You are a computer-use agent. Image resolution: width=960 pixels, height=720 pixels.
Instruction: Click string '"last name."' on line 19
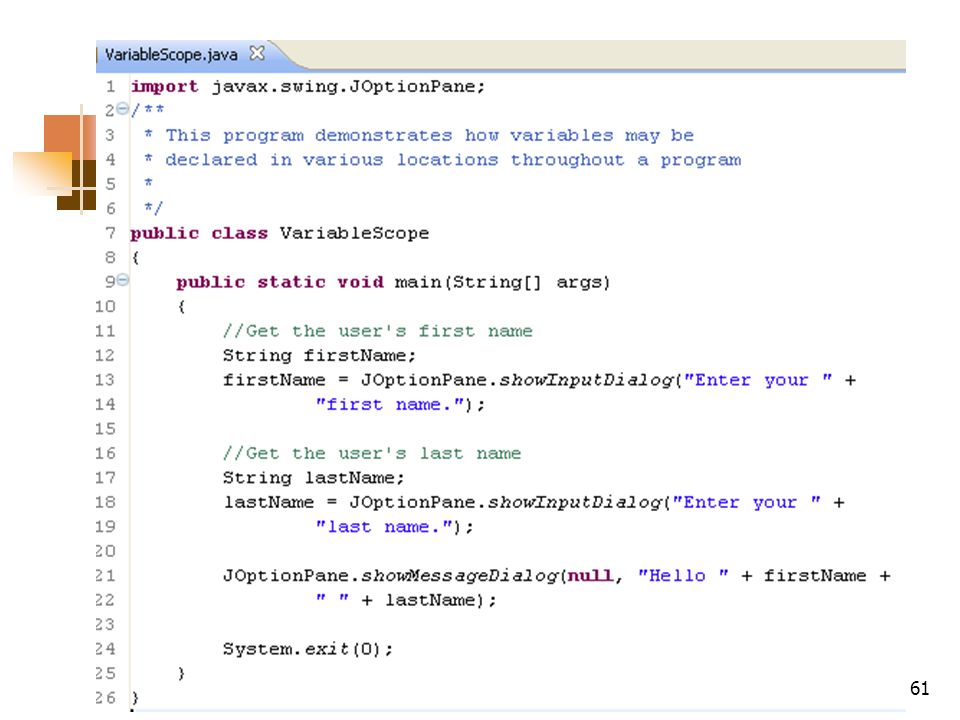coord(384,527)
